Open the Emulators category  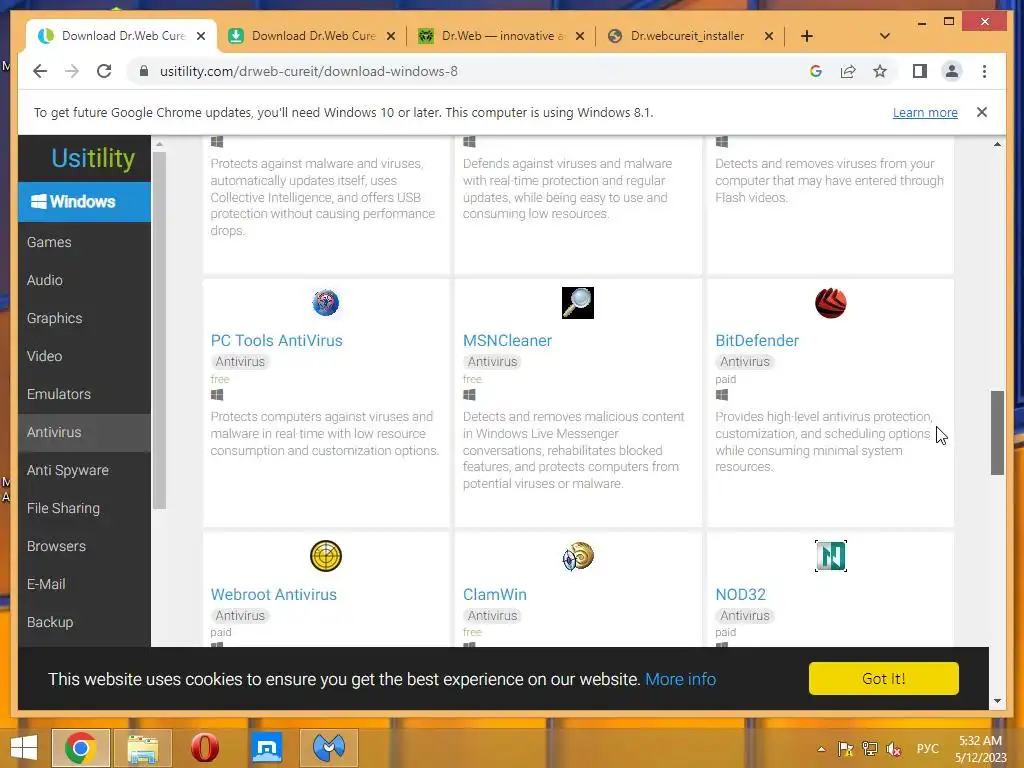84,394
